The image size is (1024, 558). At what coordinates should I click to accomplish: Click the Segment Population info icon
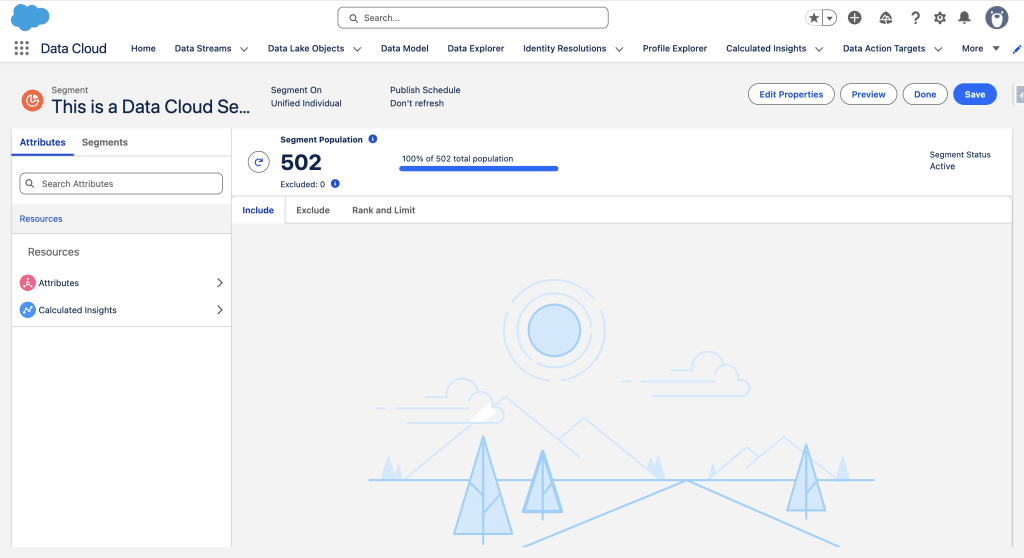373,139
